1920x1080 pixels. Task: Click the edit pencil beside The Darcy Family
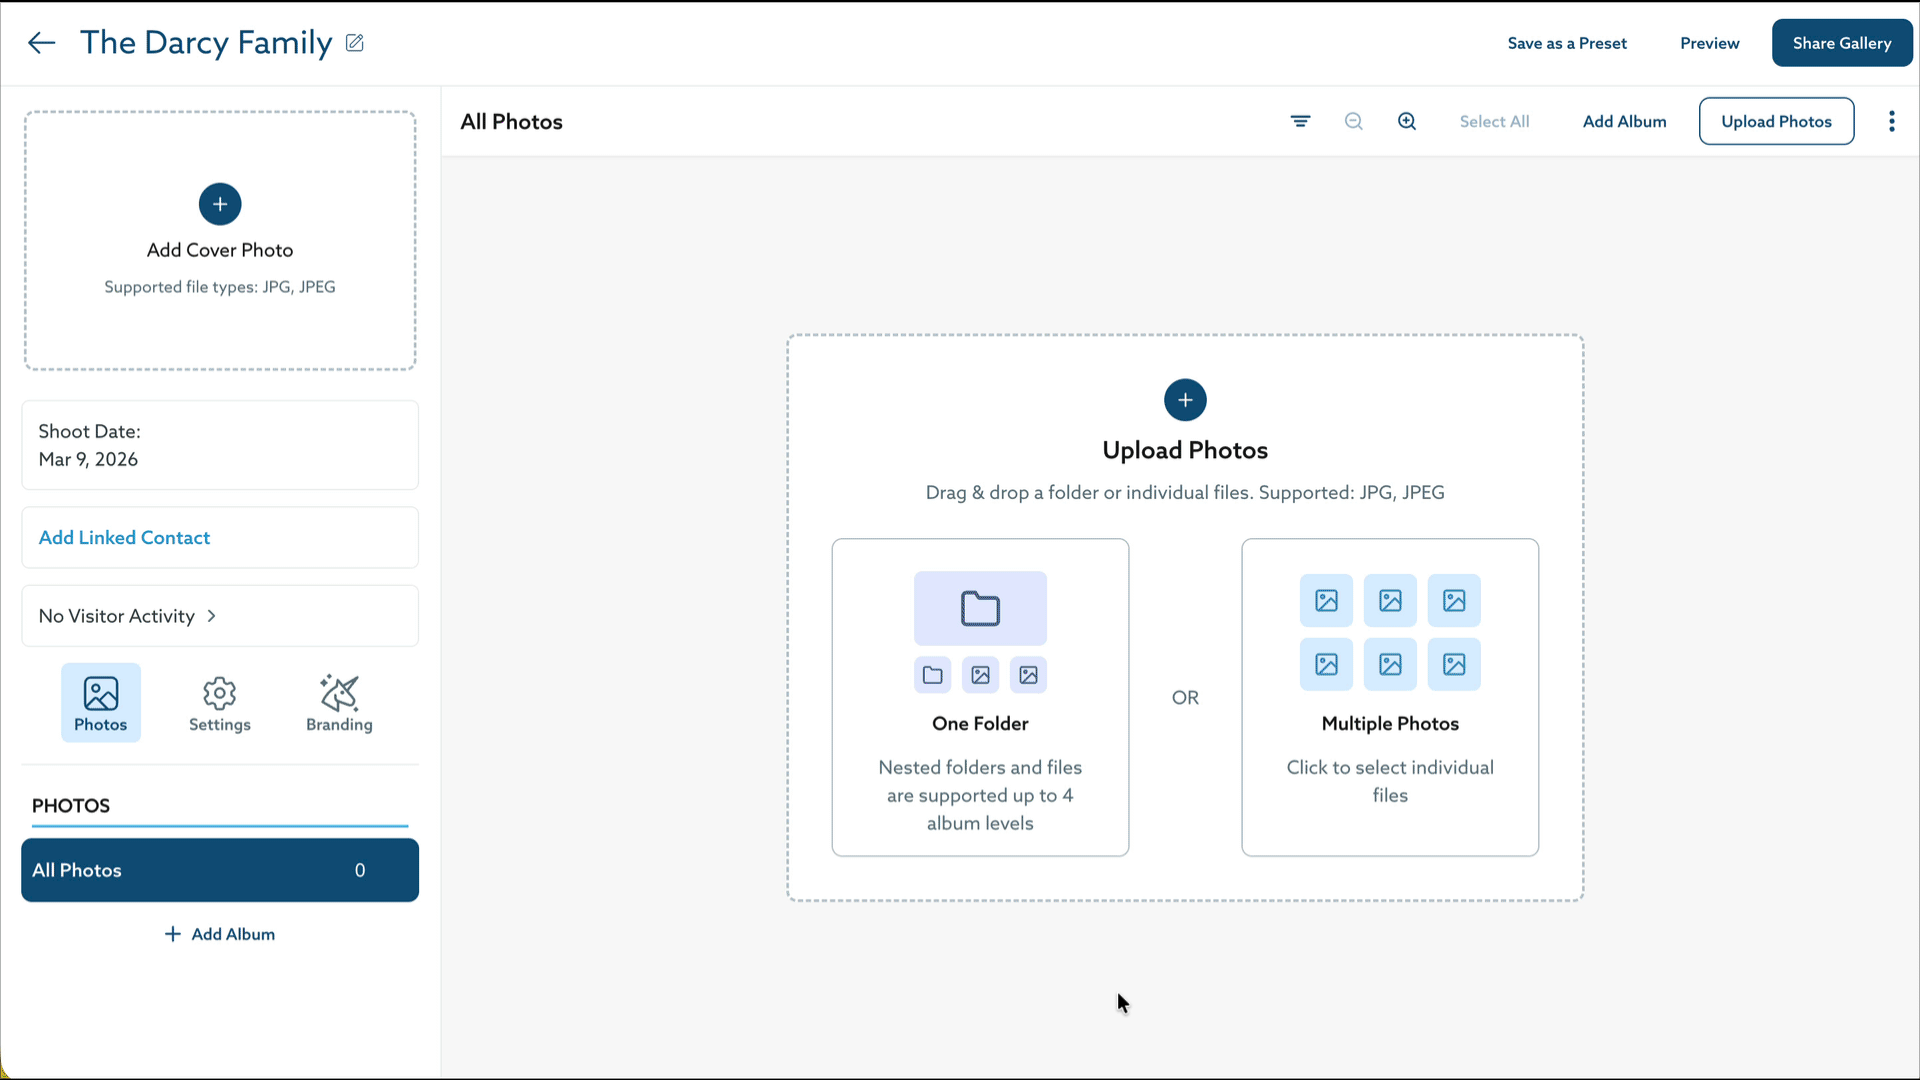(354, 43)
